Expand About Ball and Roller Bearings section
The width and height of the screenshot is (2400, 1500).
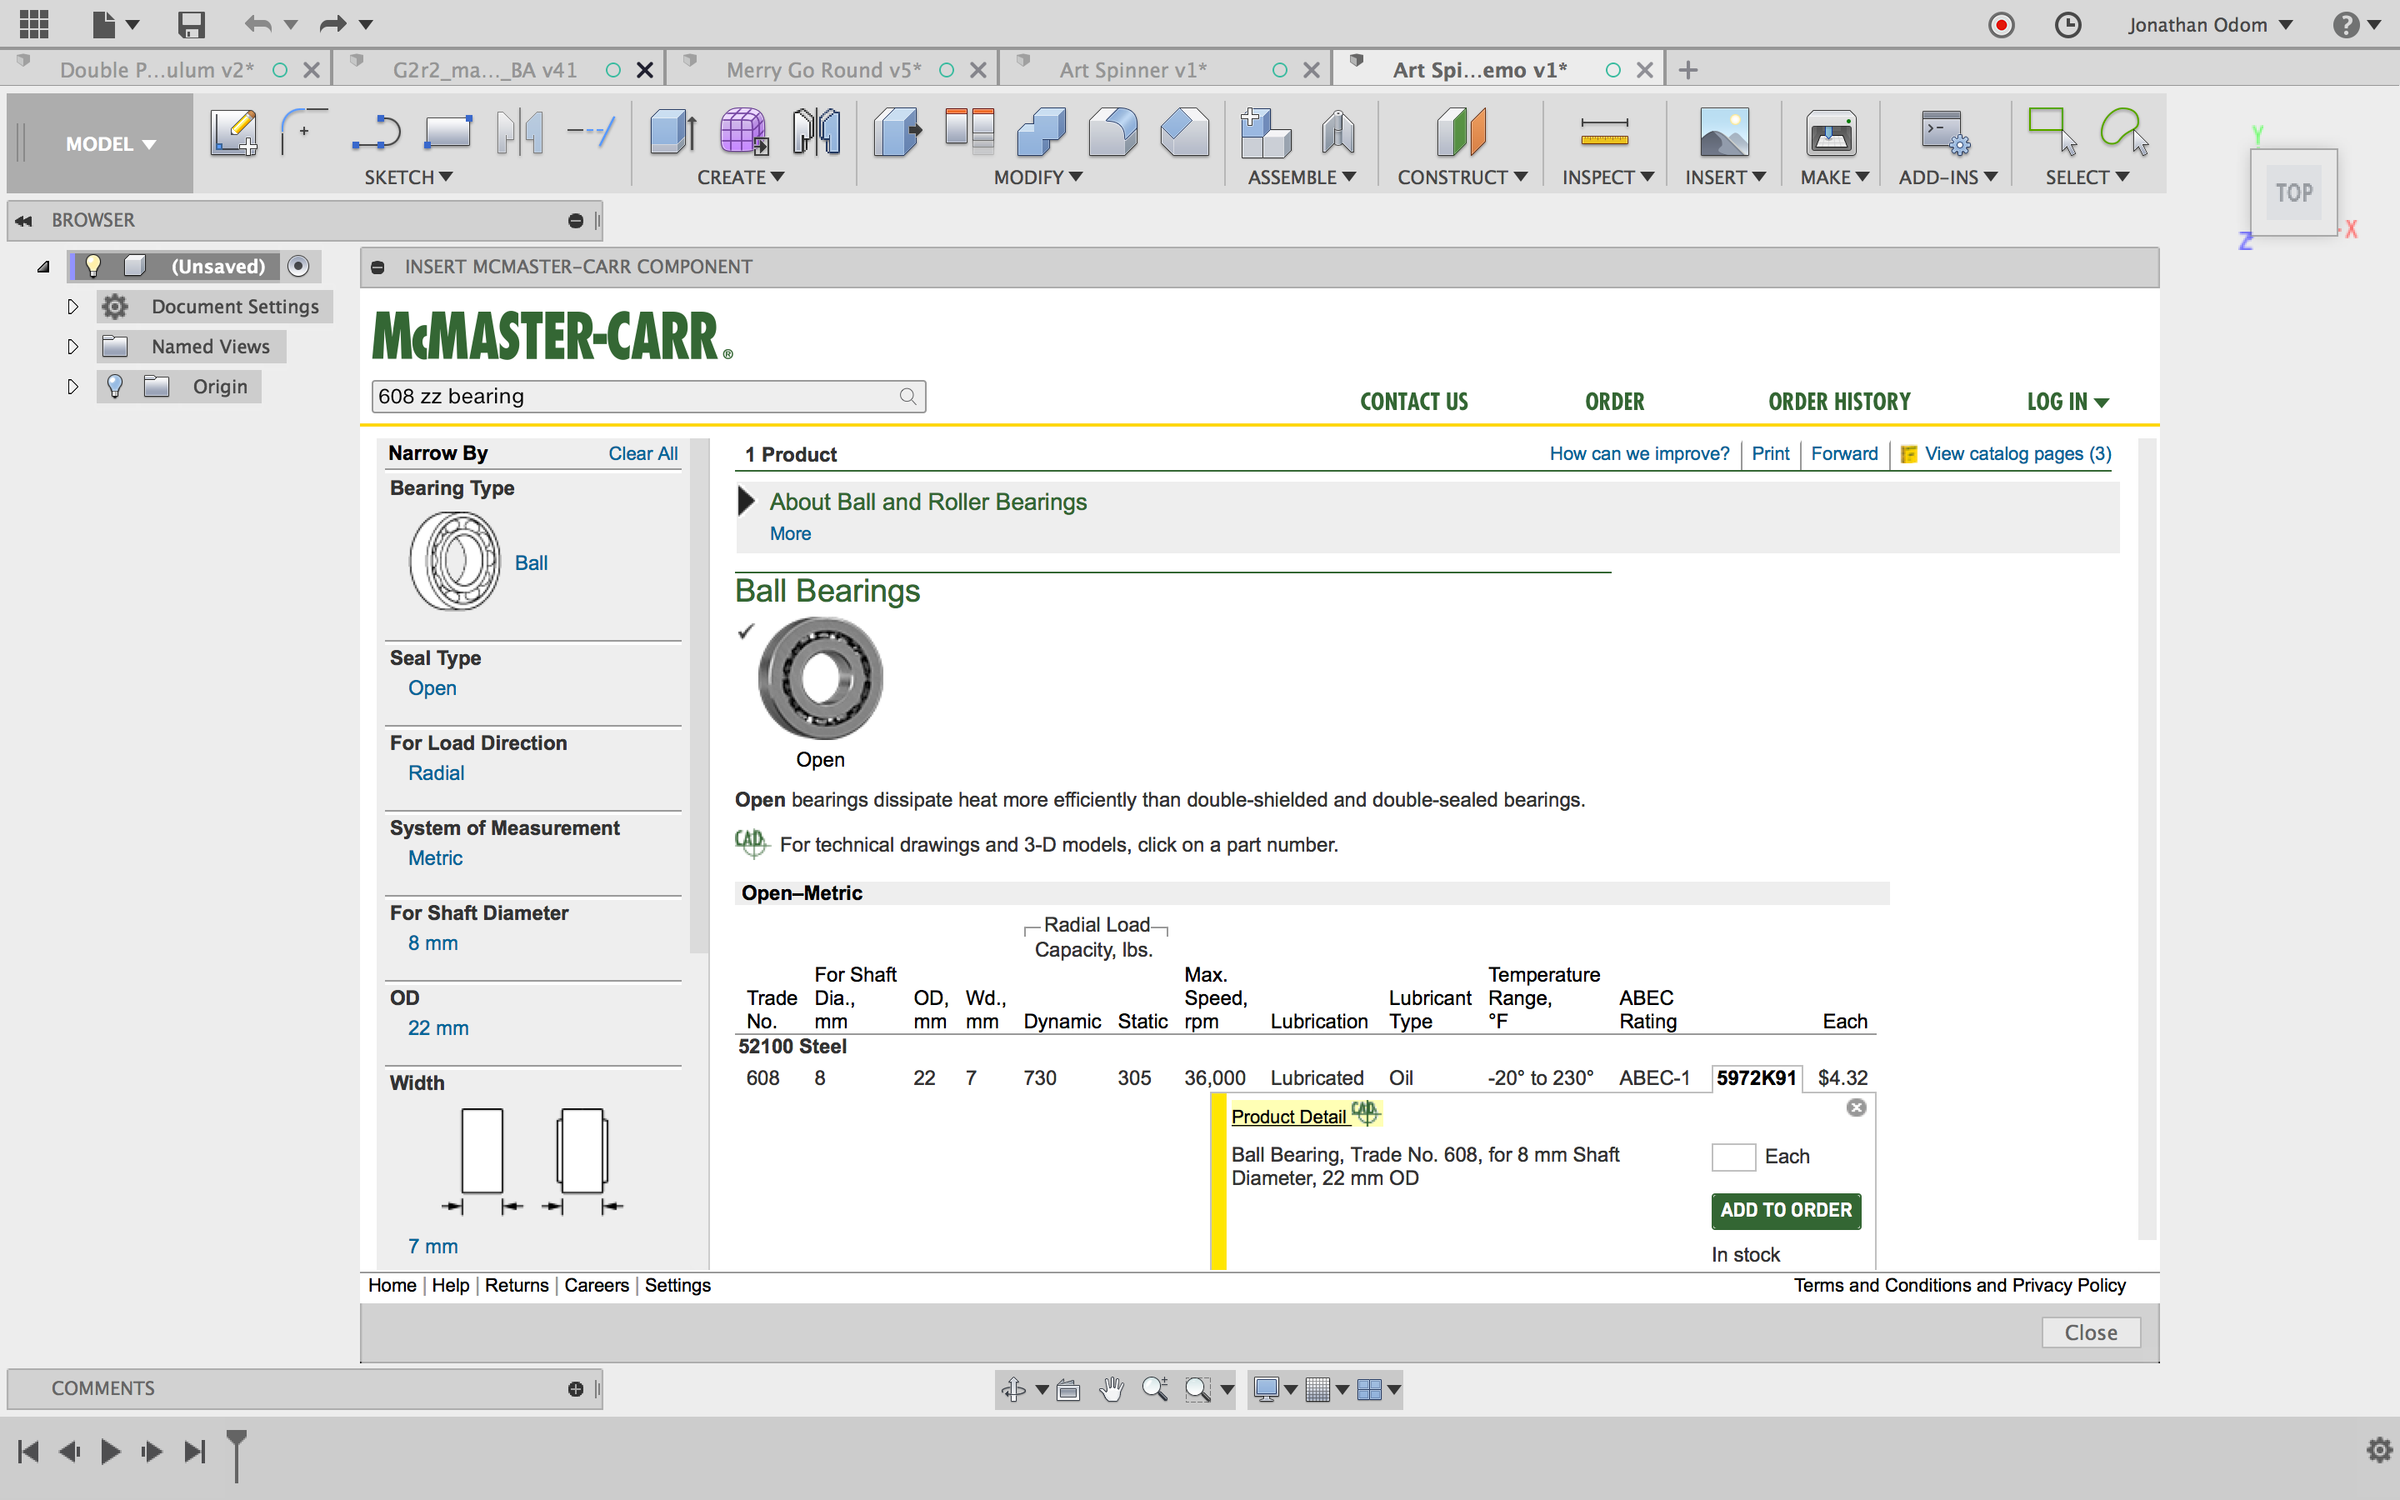pyautogui.click(x=746, y=501)
